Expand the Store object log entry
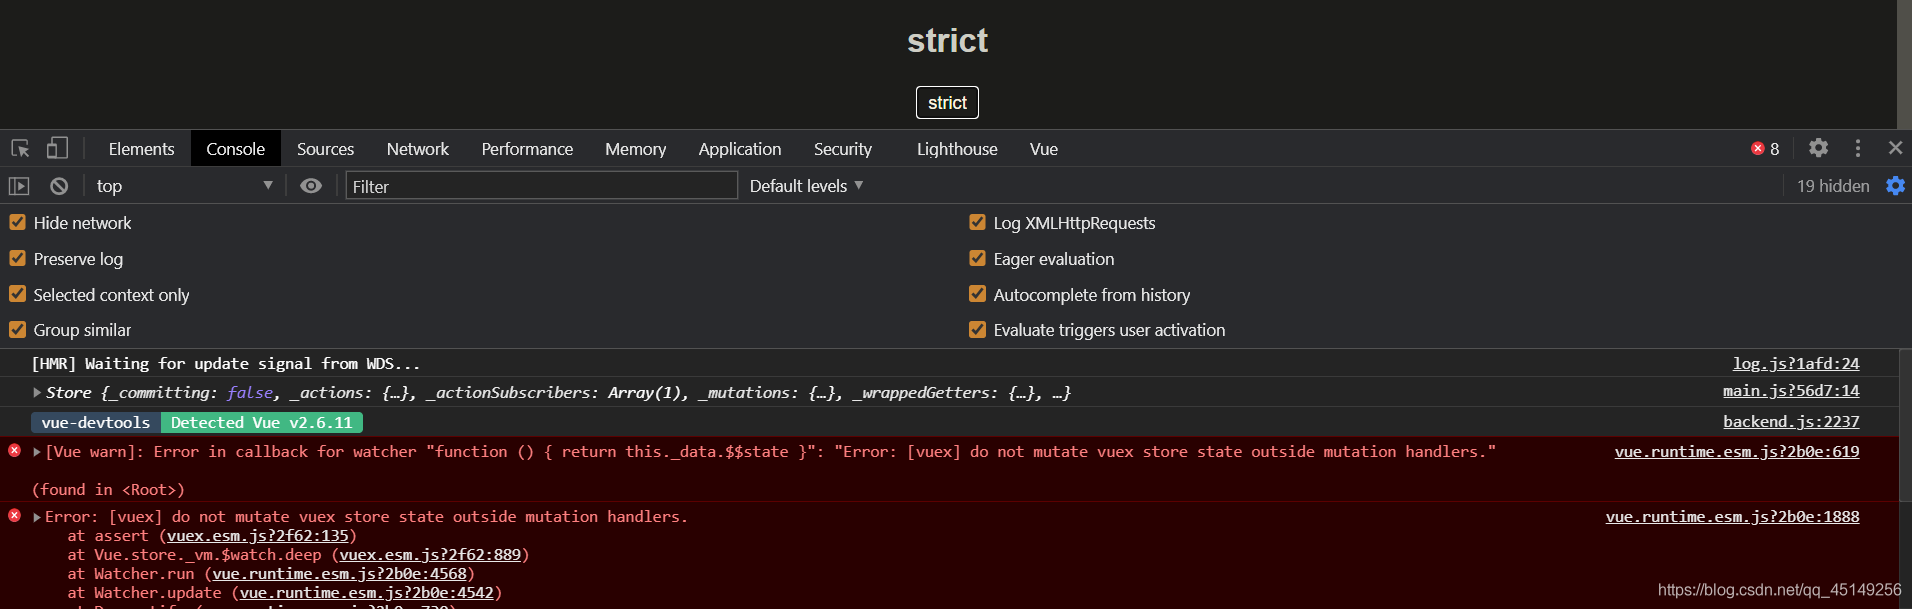The height and width of the screenshot is (609, 1912). tap(37, 393)
